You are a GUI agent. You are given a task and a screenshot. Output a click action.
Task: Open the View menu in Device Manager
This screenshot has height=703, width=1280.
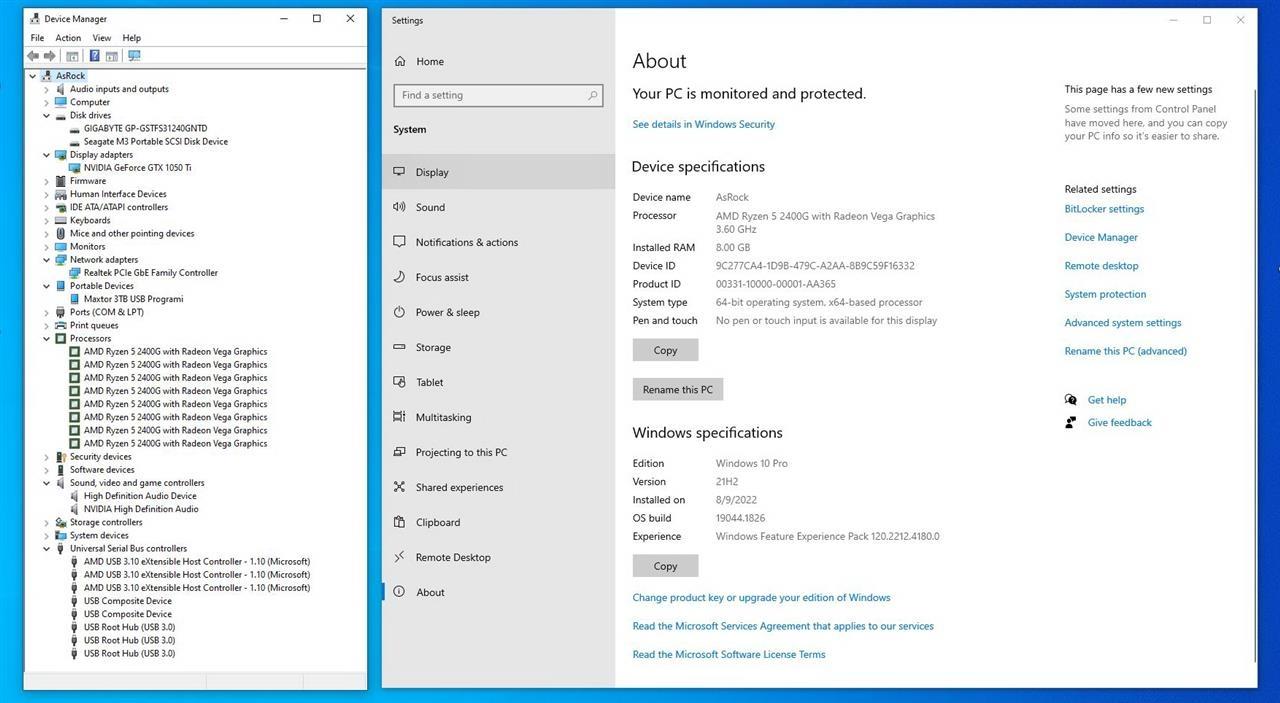click(x=102, y=38)
